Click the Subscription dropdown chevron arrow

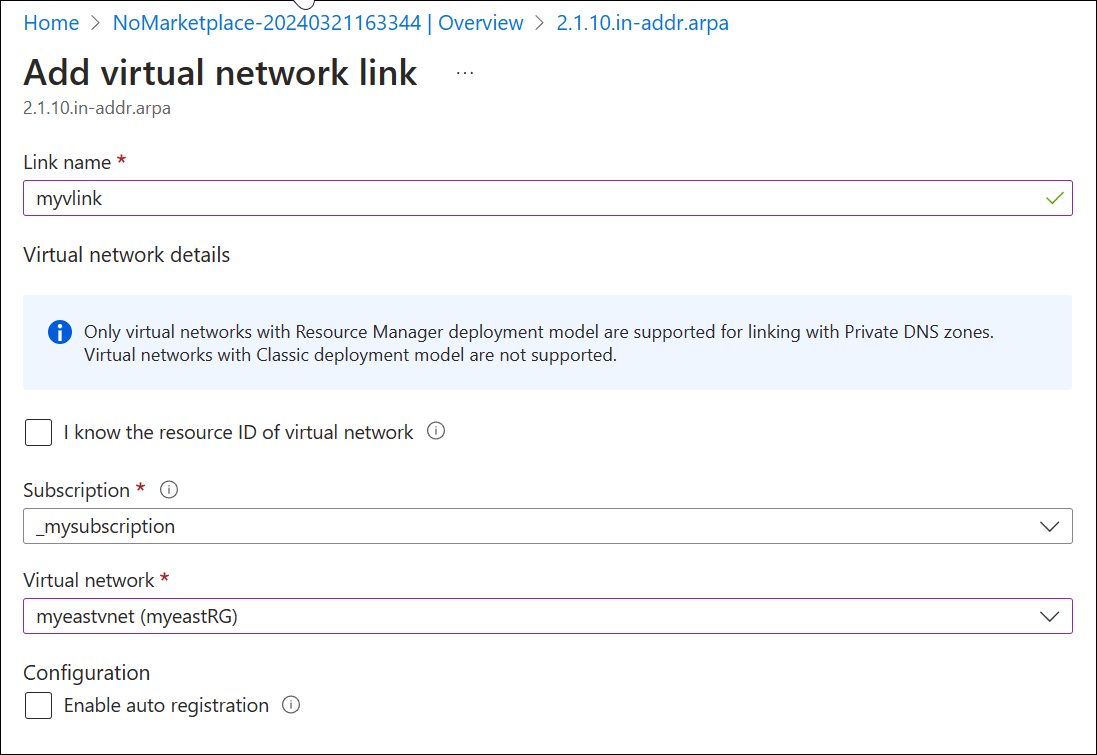click(x=1049, y=526)
